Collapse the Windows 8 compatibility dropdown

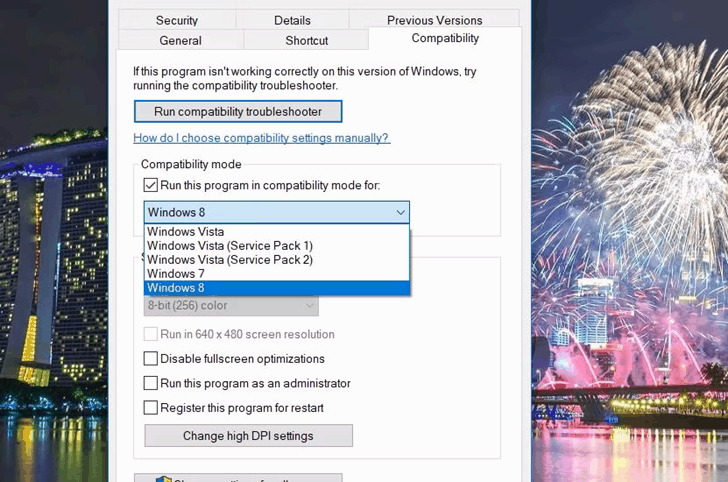point(277,212)
